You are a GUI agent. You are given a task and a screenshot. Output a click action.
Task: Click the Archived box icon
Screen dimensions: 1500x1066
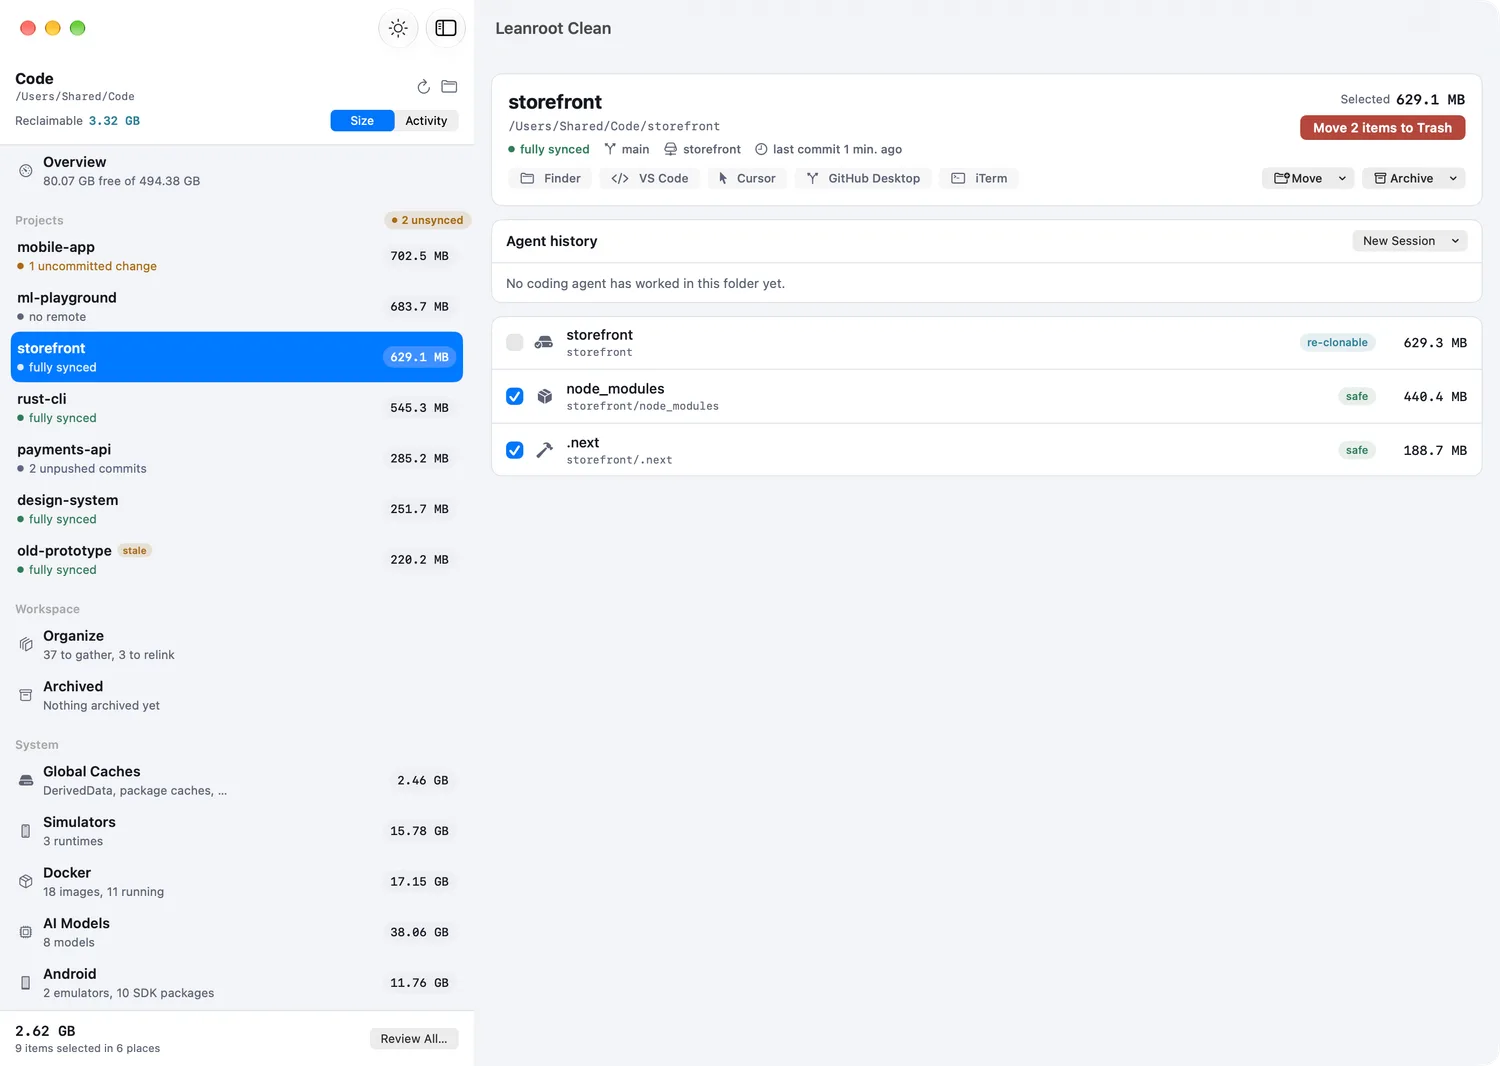click(x=26, y=695)
